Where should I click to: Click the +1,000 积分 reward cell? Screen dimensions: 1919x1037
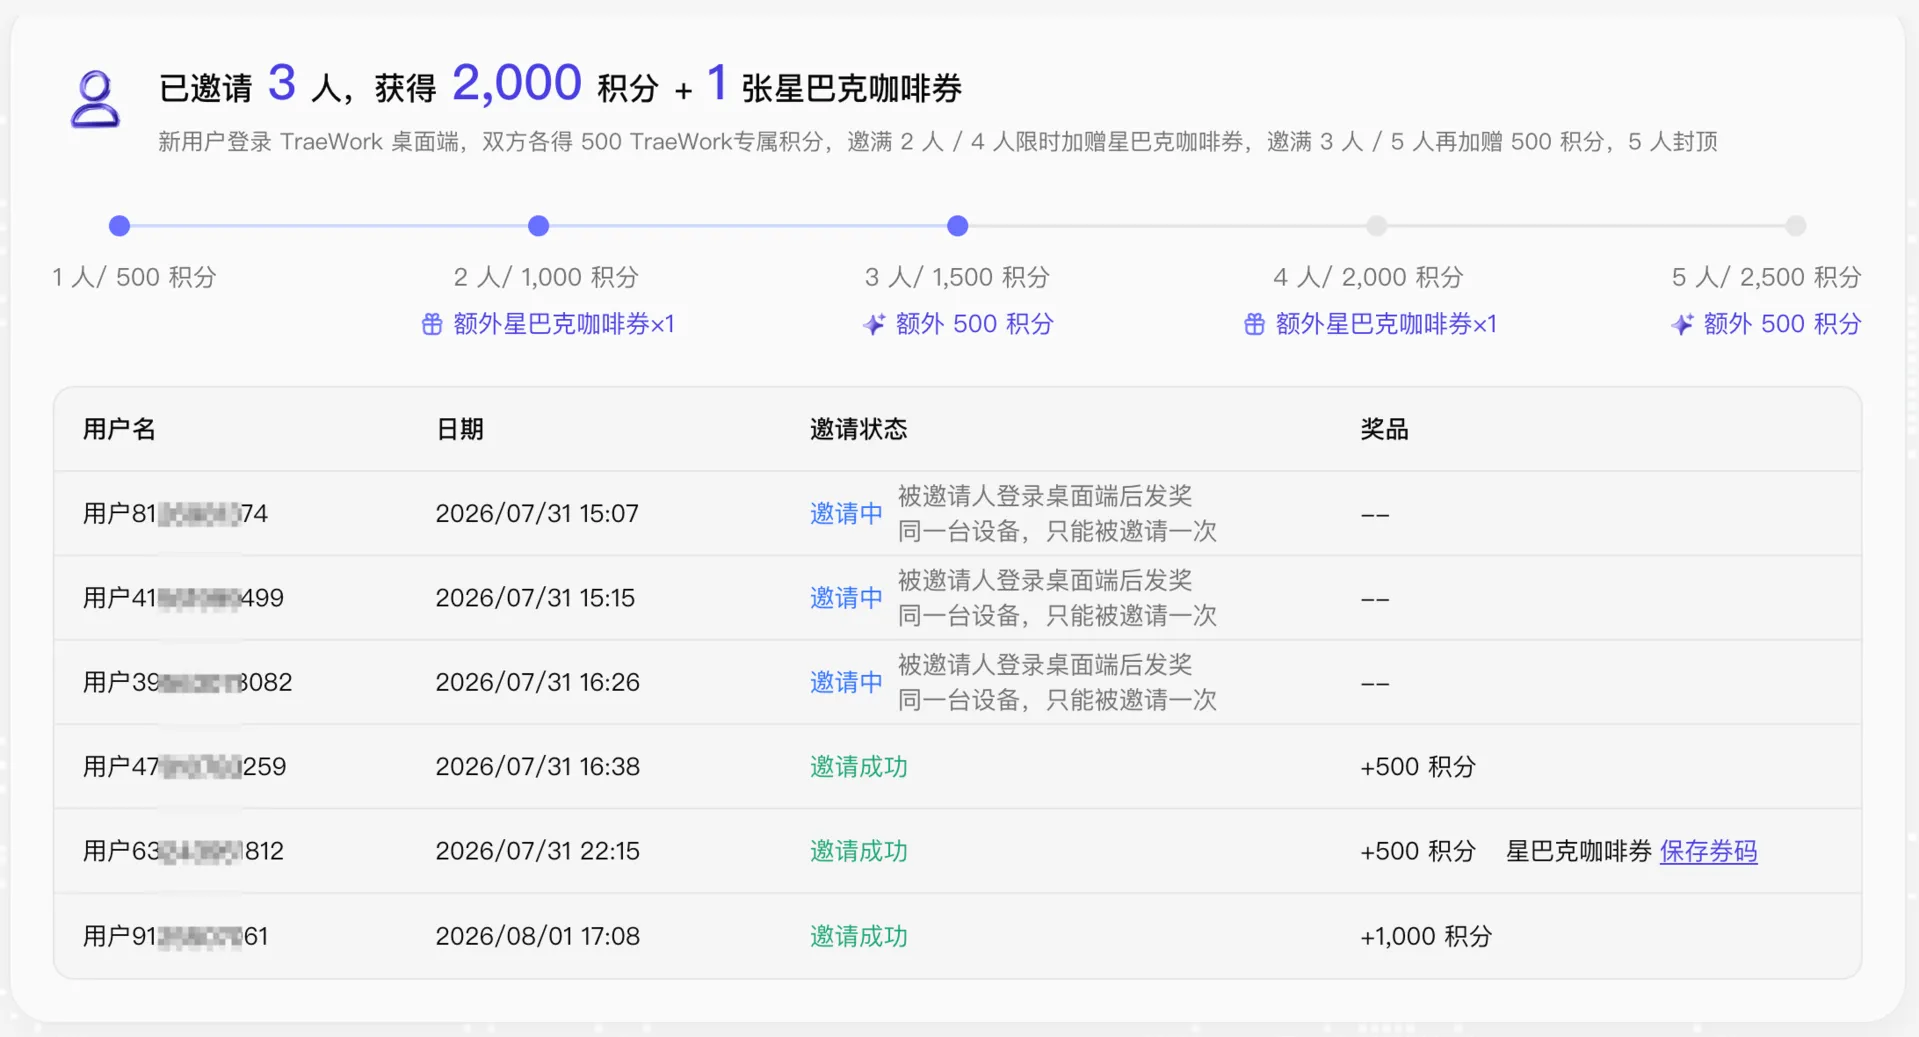click(x=1426, y=936)
